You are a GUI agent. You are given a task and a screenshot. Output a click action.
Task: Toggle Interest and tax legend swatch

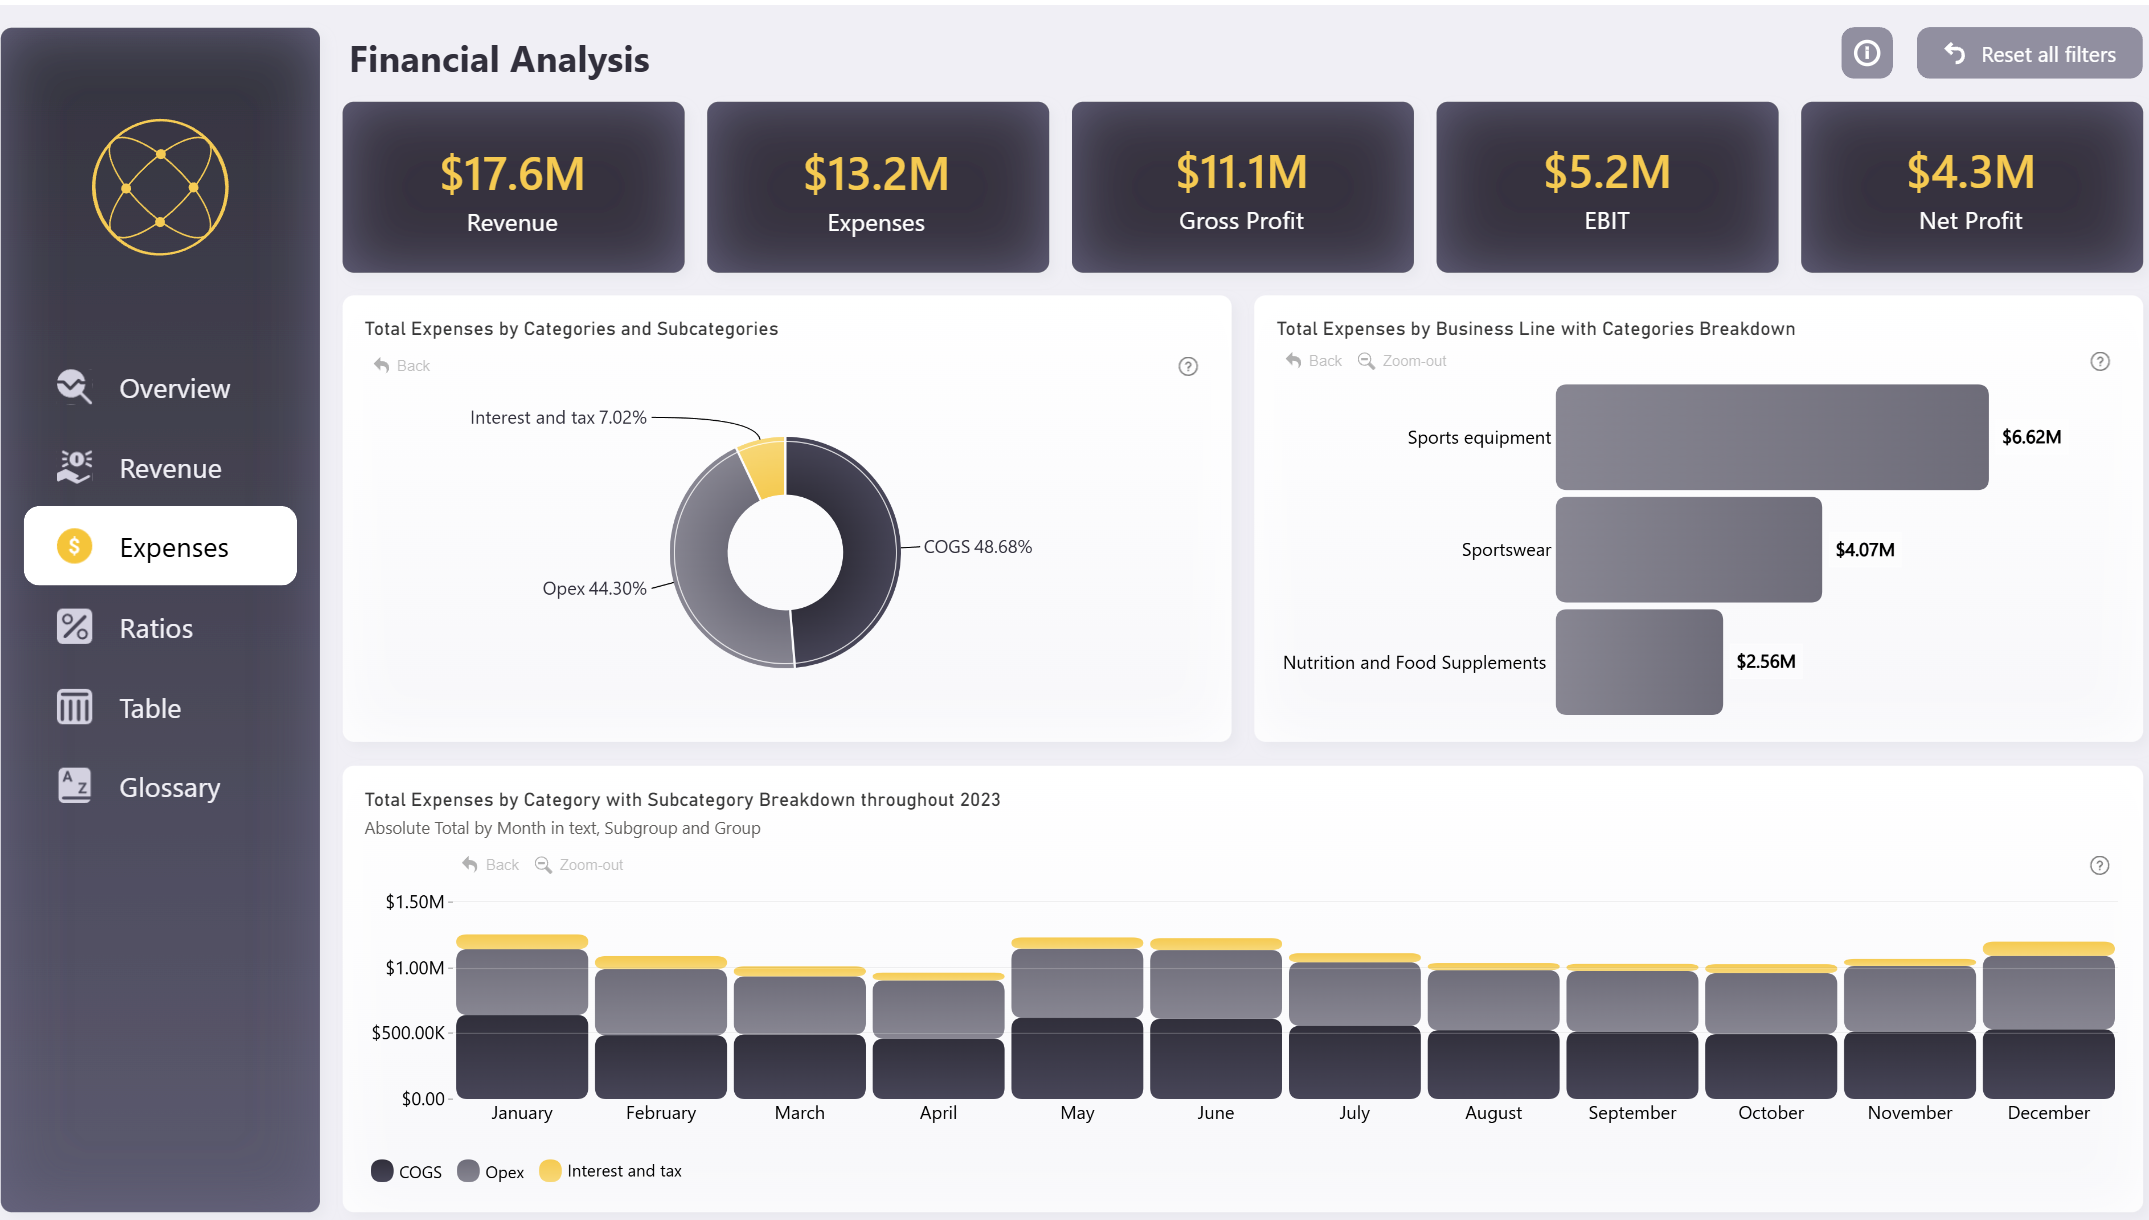[550, 1171]
